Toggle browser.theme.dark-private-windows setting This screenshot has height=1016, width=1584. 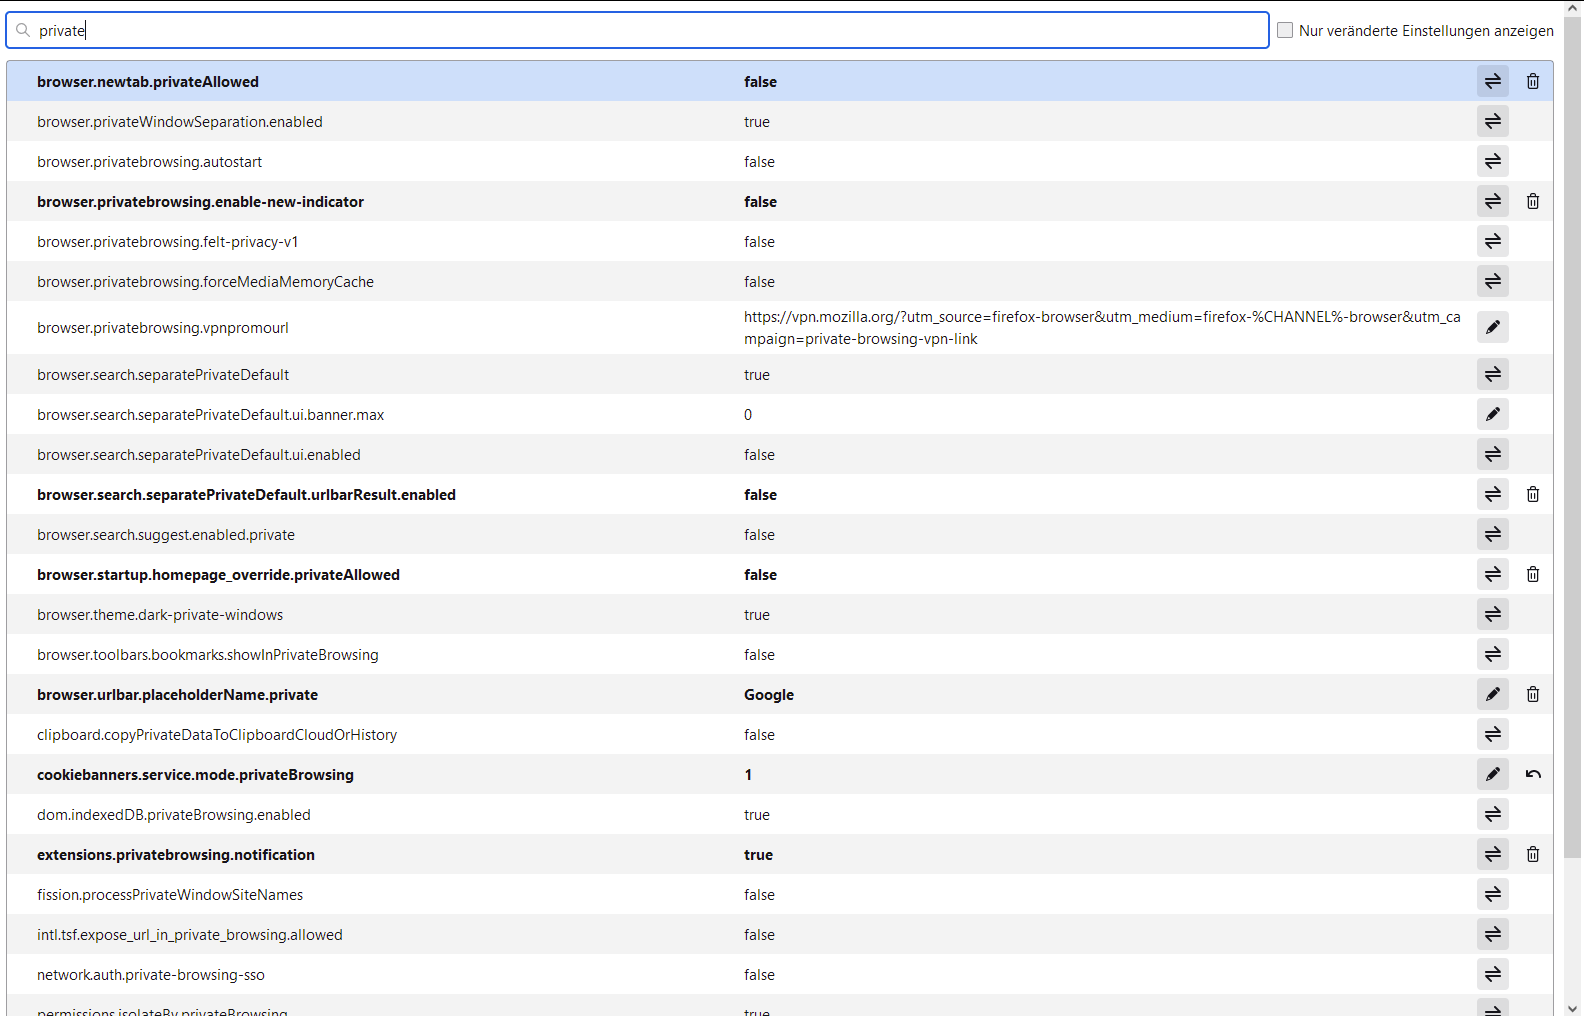pos(1492,614)
